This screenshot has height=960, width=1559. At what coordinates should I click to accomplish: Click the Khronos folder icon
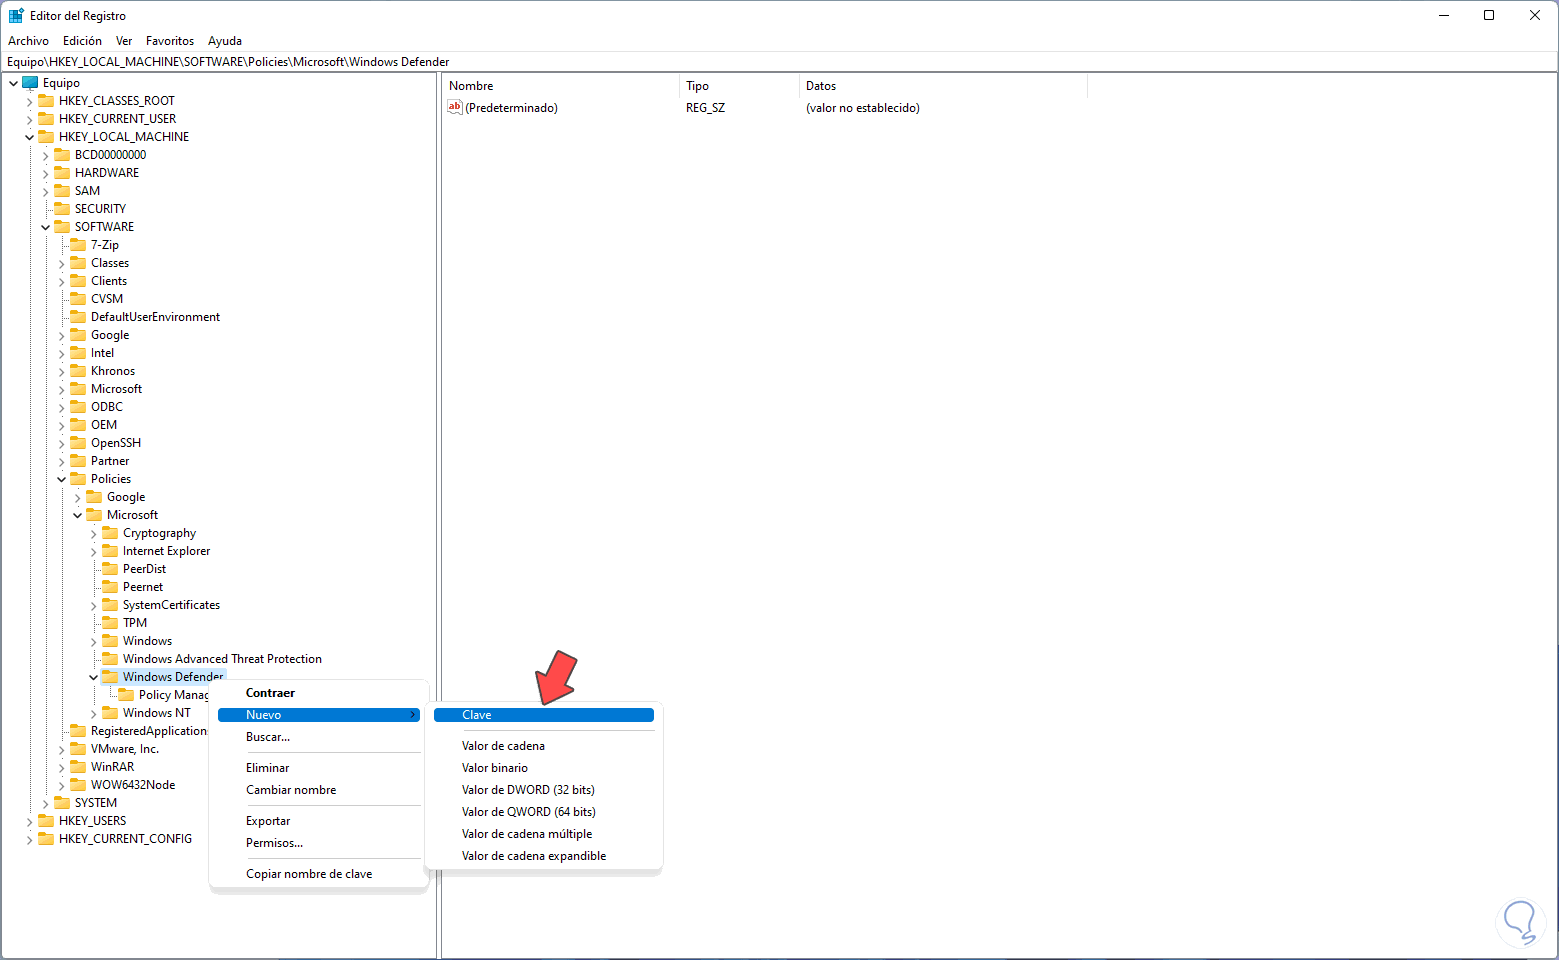click(78, 371)
